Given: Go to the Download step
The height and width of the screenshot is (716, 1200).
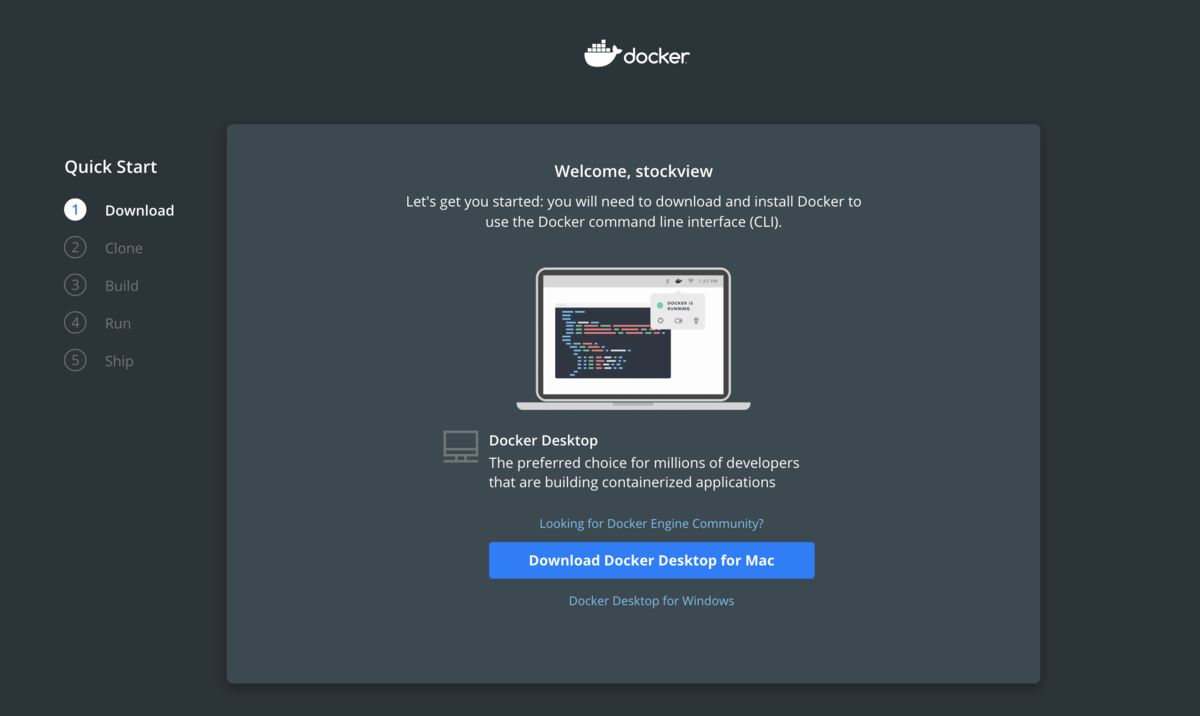Looking at the screenshot, I should pos(139,210).
